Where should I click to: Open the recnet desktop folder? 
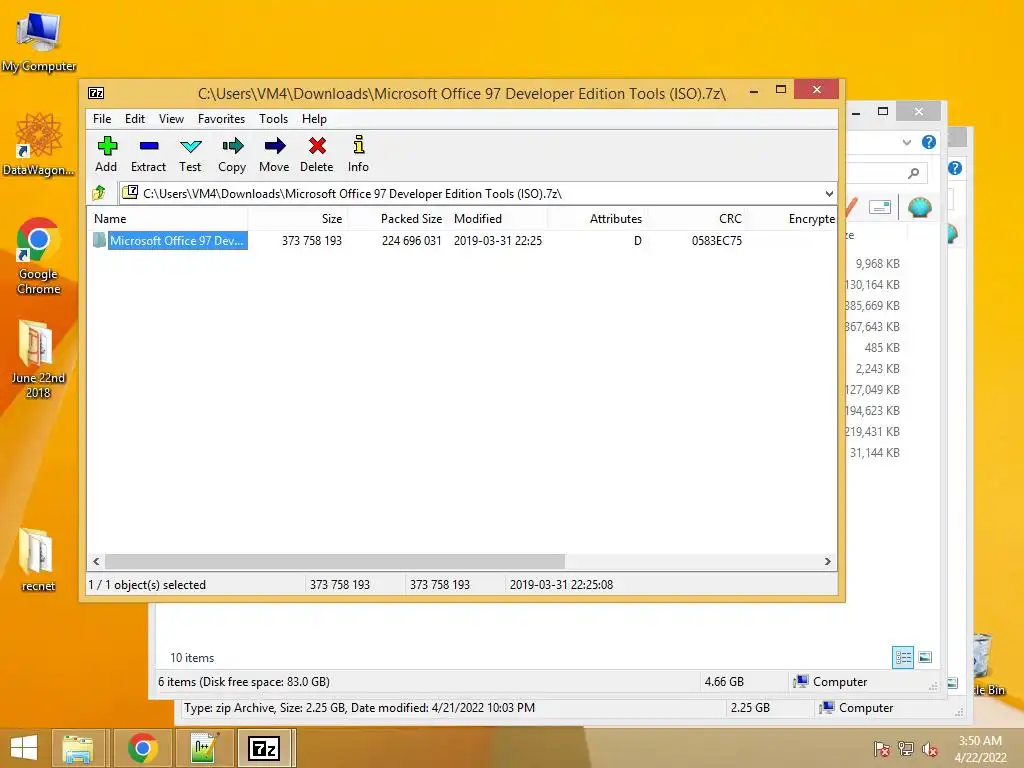click(x=38, y=560)
